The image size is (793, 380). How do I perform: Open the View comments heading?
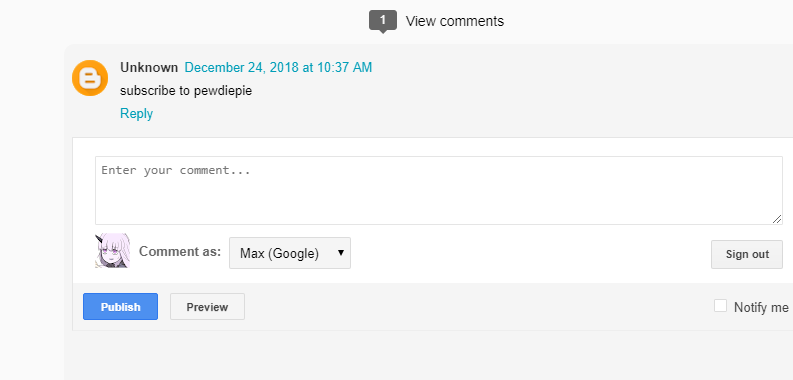pos(455,21)
